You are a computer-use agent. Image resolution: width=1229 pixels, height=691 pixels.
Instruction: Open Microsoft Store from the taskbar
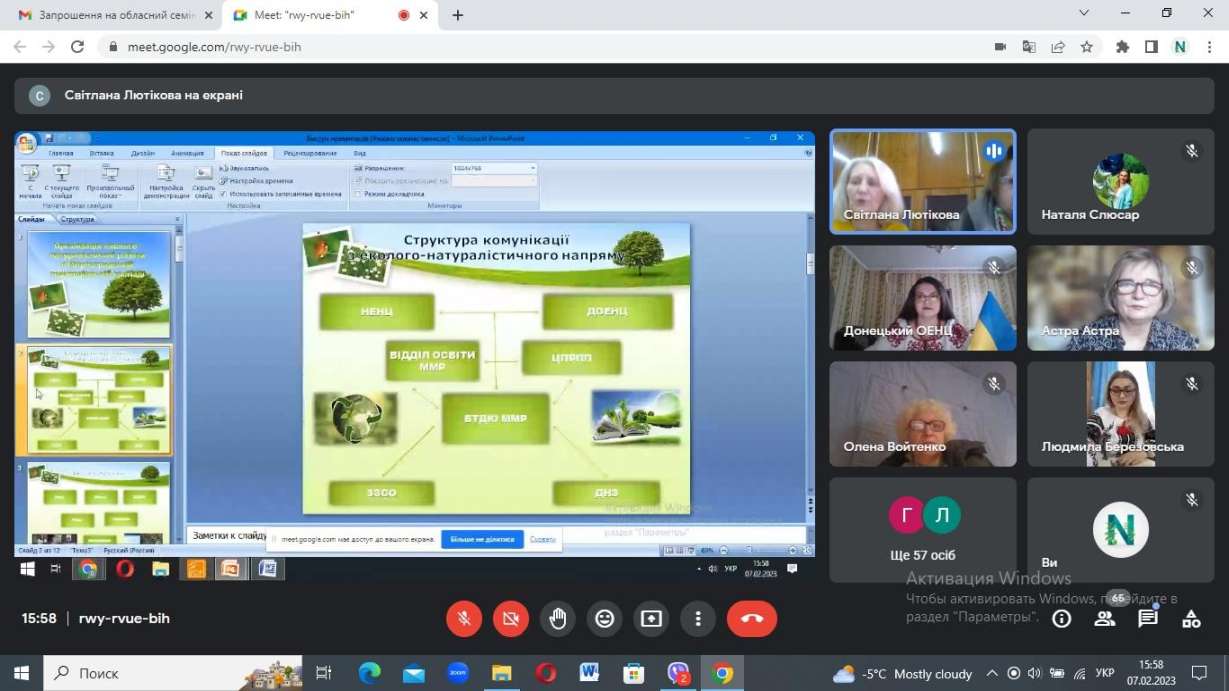coord(634,673)
